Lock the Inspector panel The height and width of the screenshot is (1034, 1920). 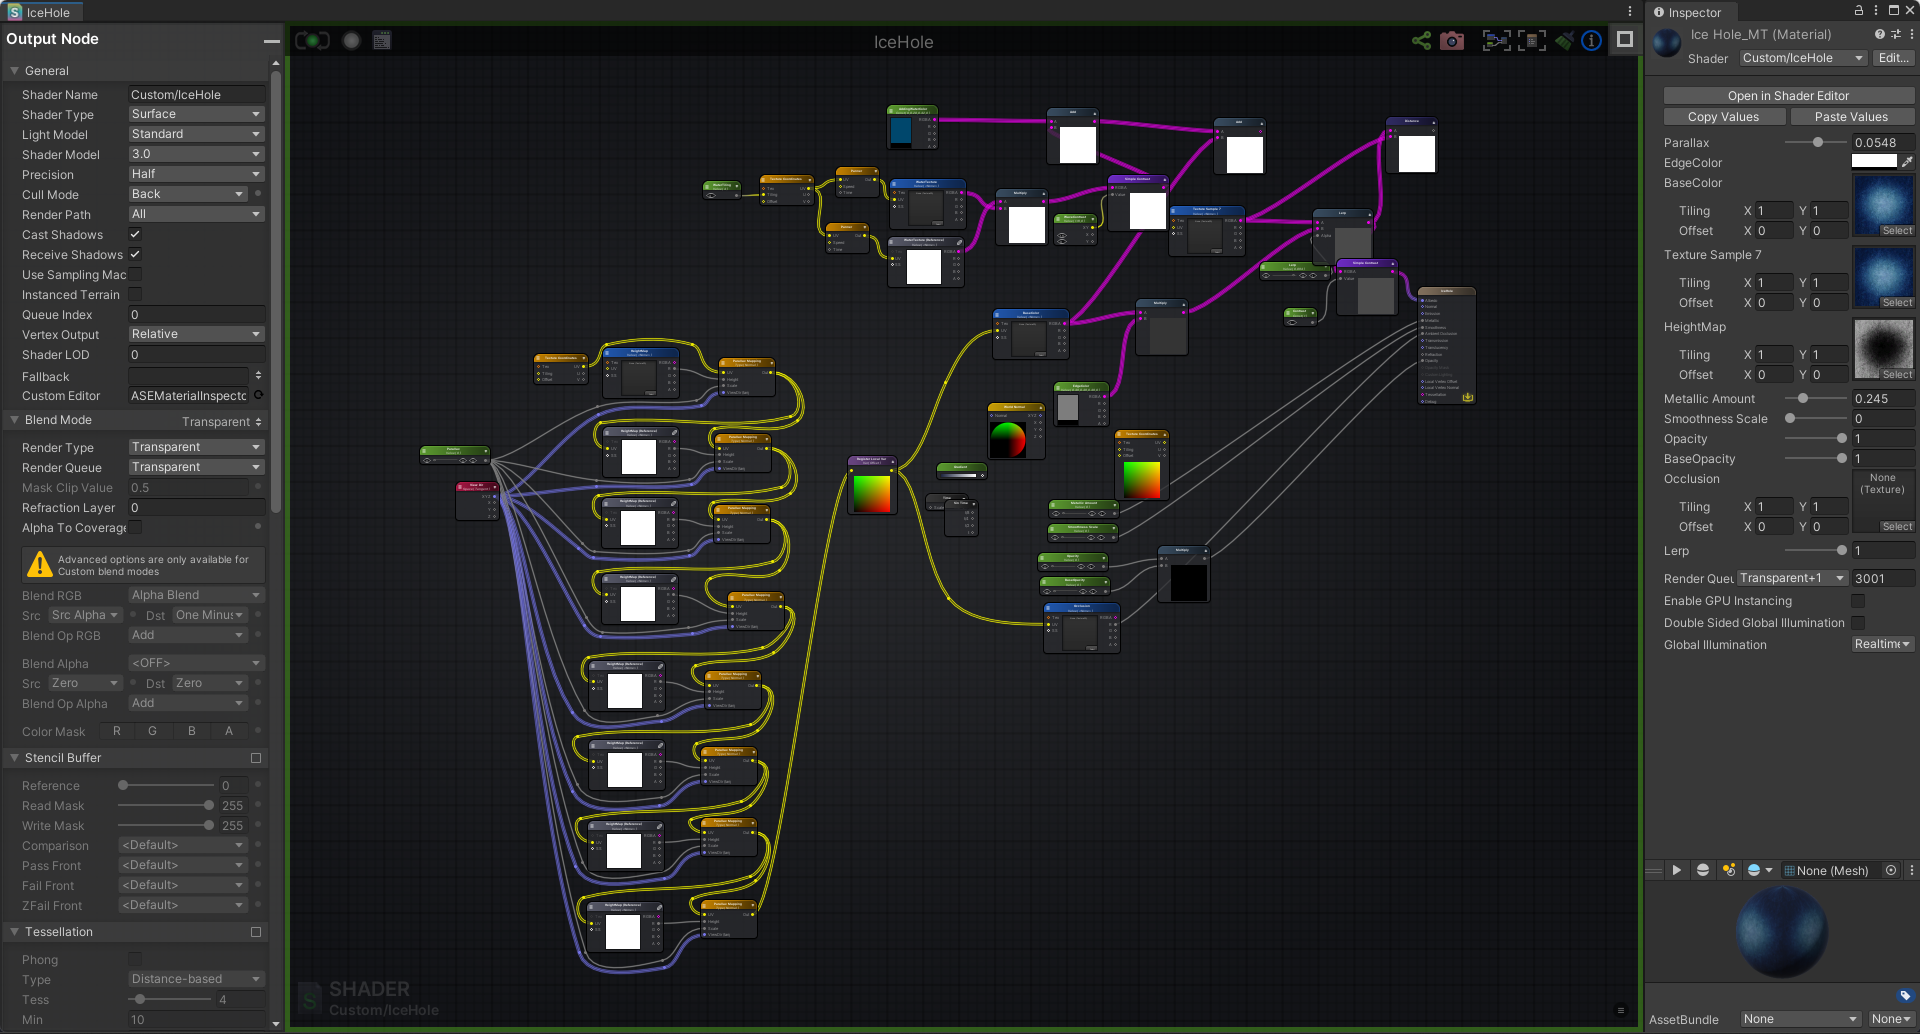1859,10
